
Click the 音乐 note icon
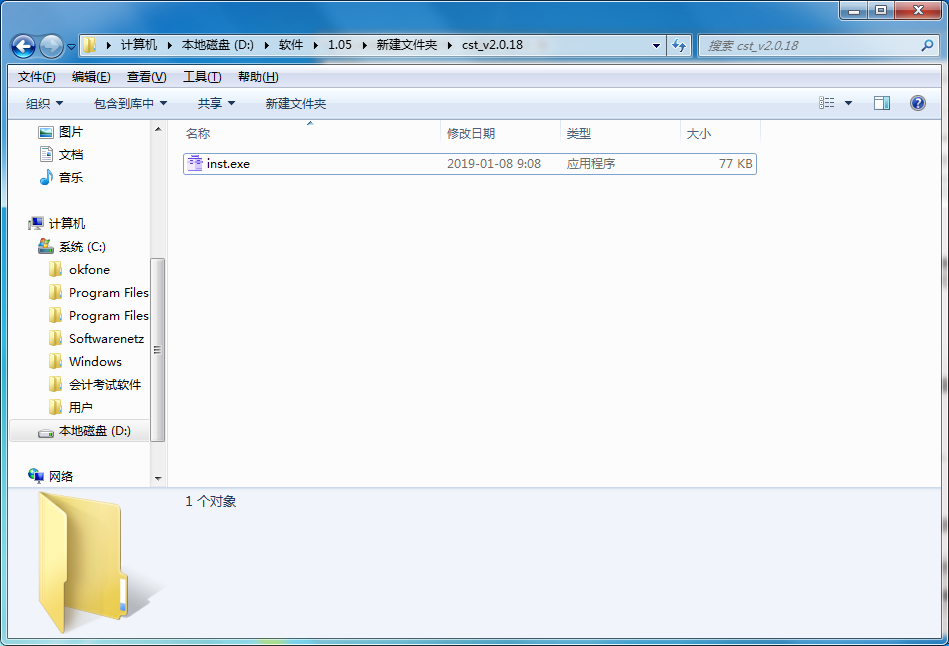coord(46,177)
